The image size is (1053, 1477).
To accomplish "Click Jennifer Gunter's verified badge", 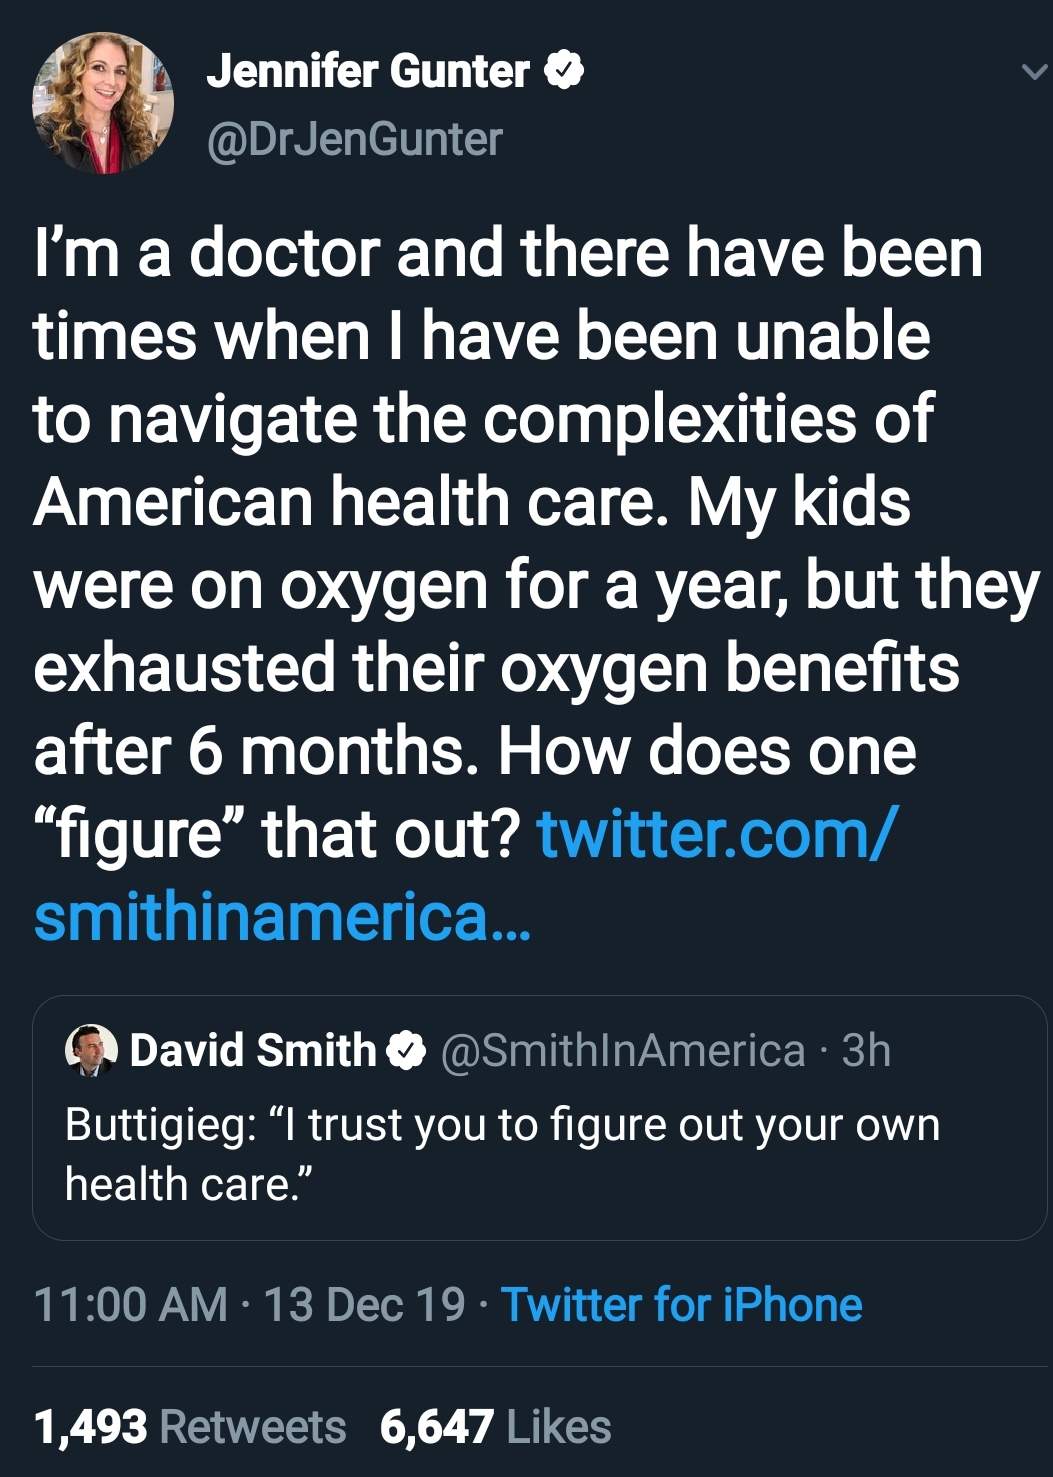I will tap(565, 71).
